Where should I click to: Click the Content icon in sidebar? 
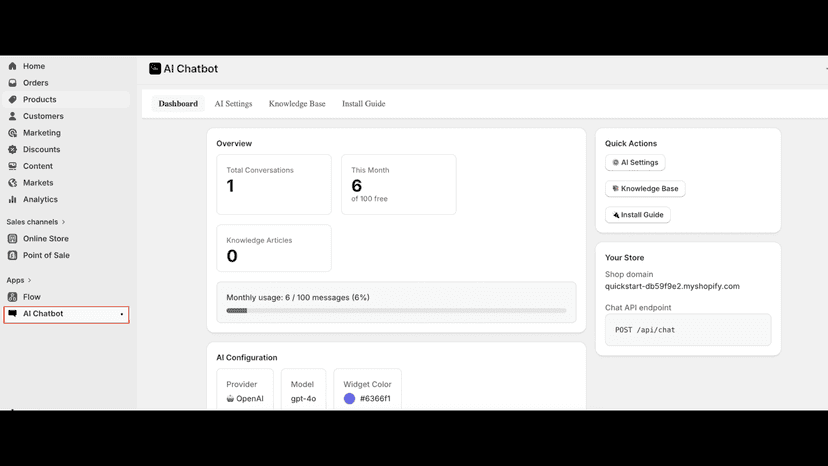[13, 166]
